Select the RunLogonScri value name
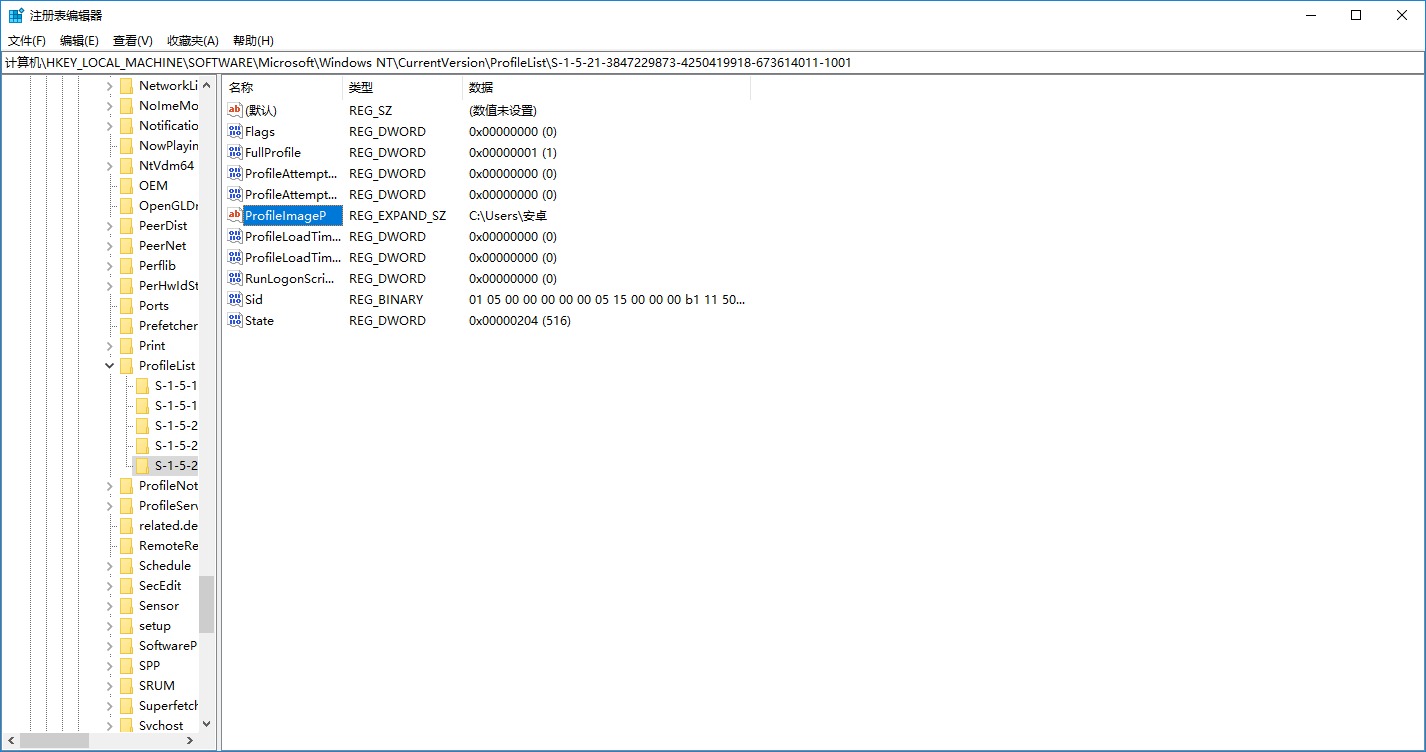The image size is (1426, 752). point(291,278)
